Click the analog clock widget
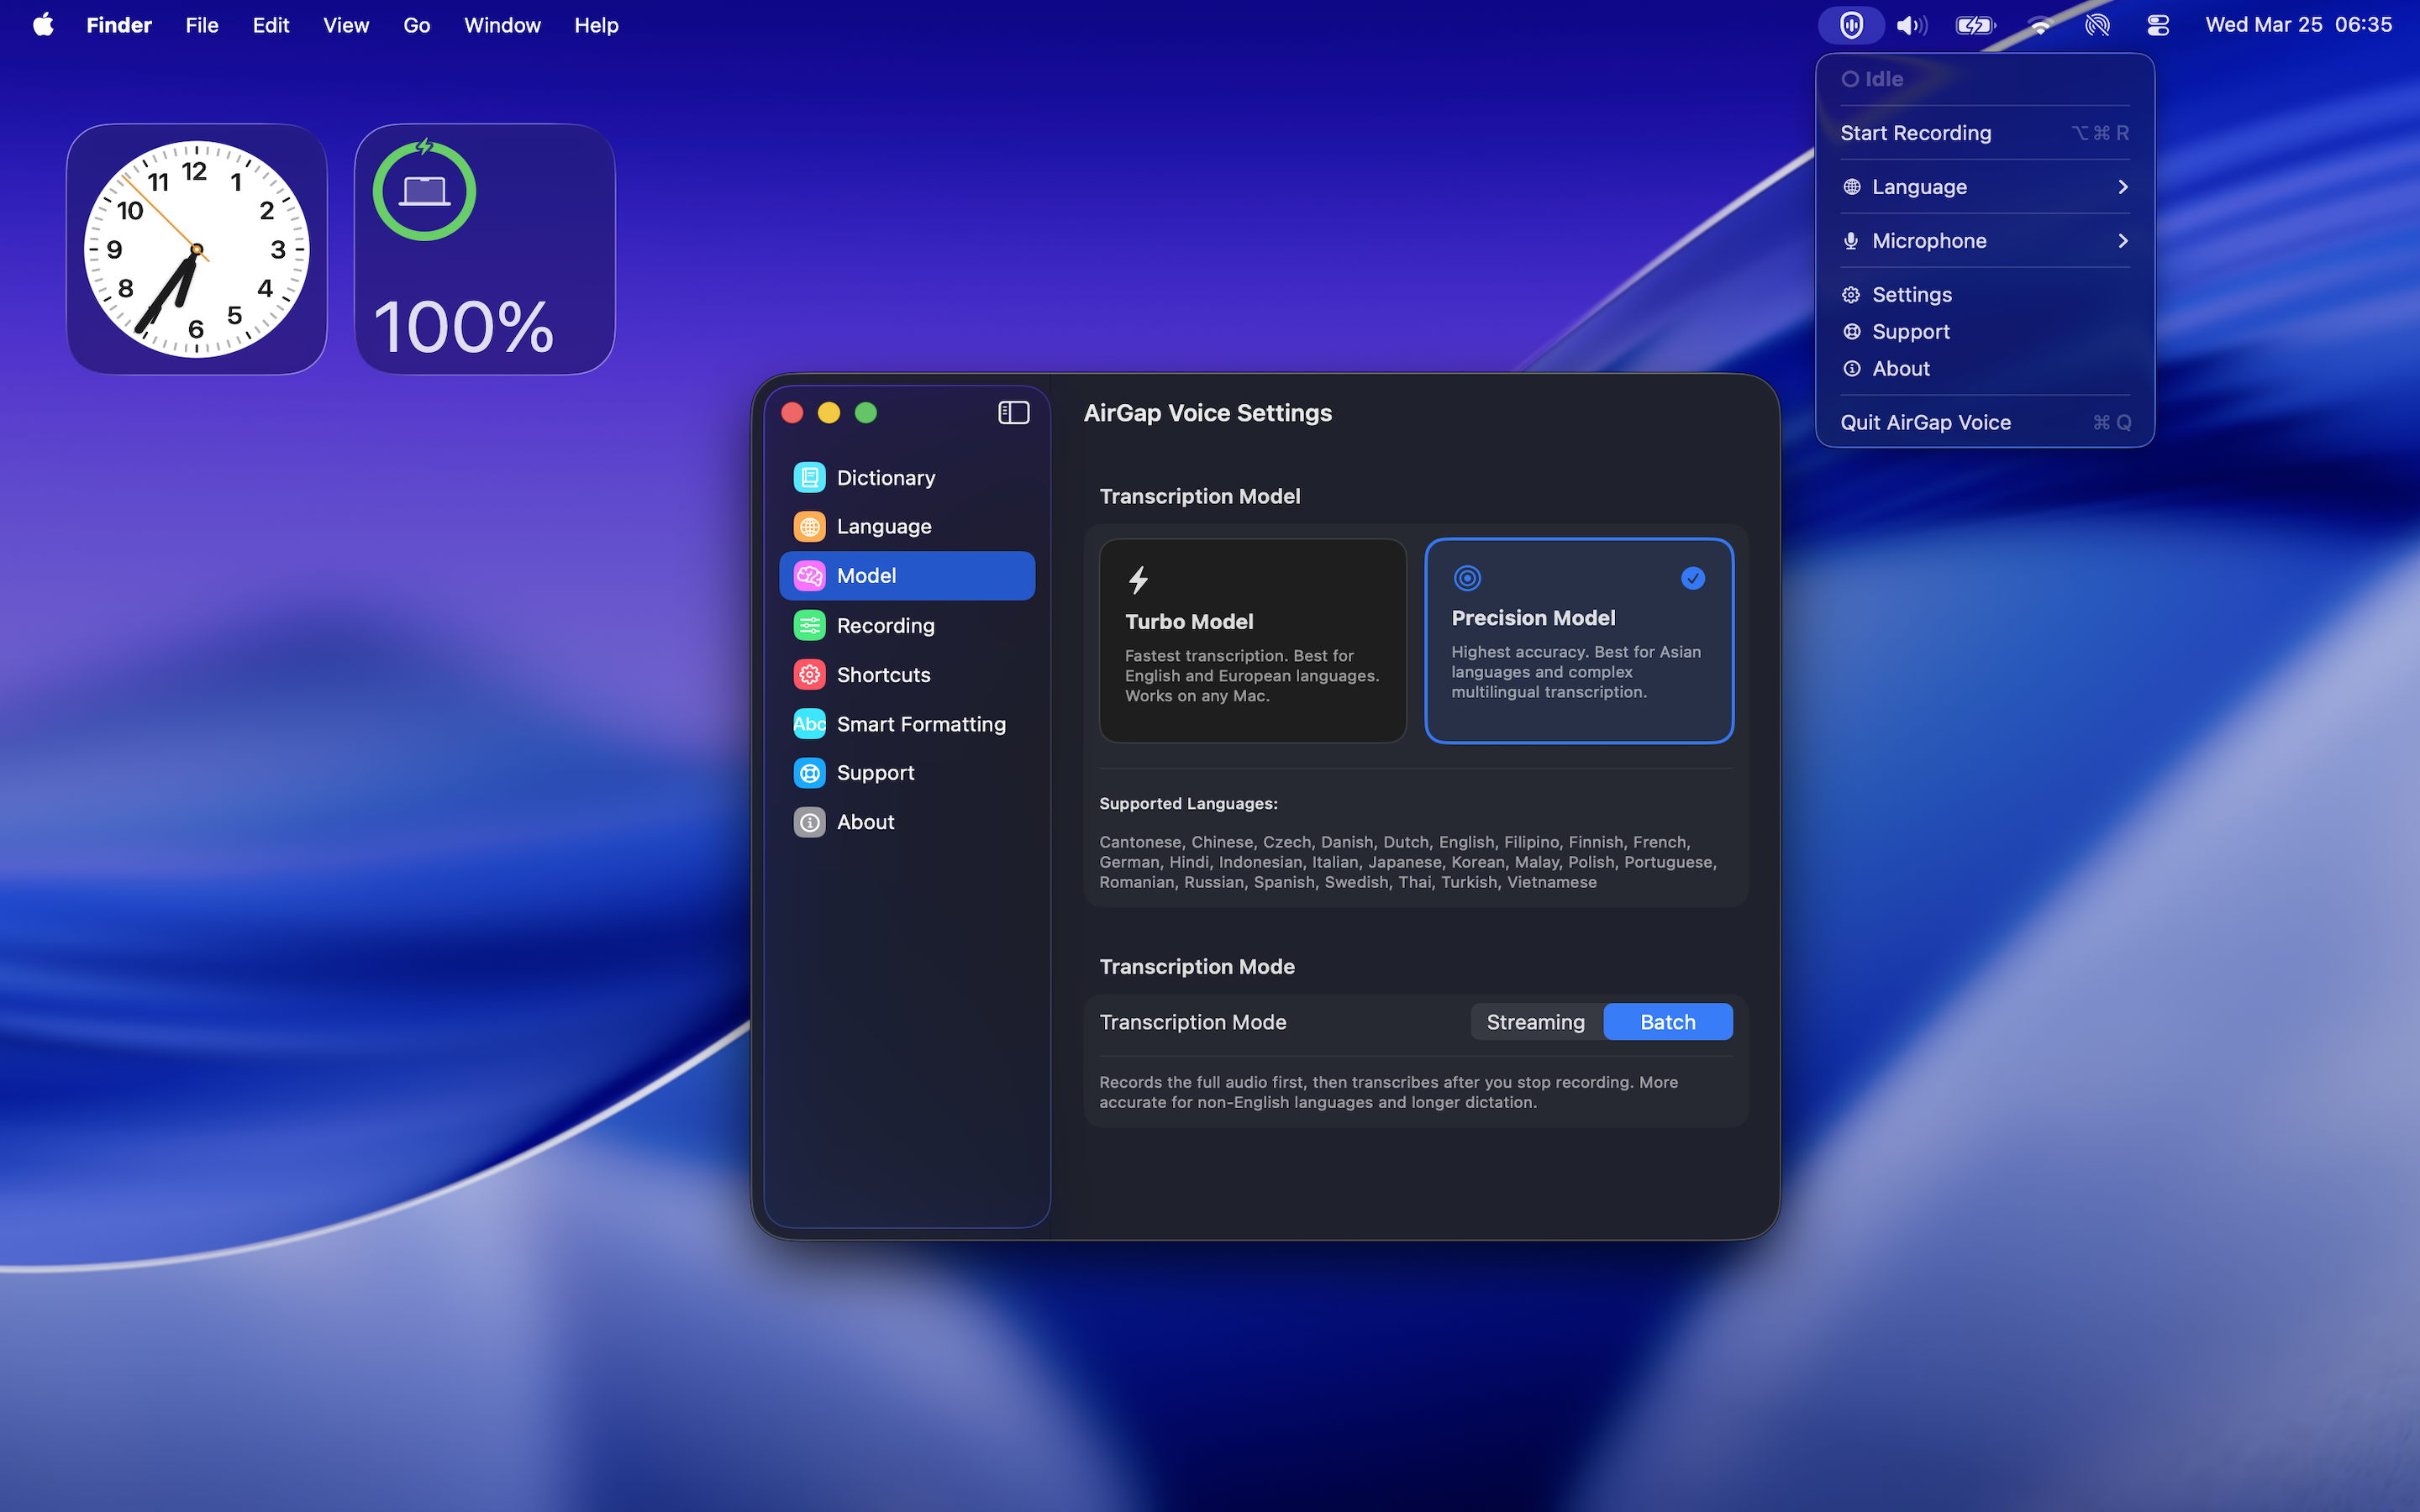Viewport: 2420px width, 1512px height. (197, 249)
